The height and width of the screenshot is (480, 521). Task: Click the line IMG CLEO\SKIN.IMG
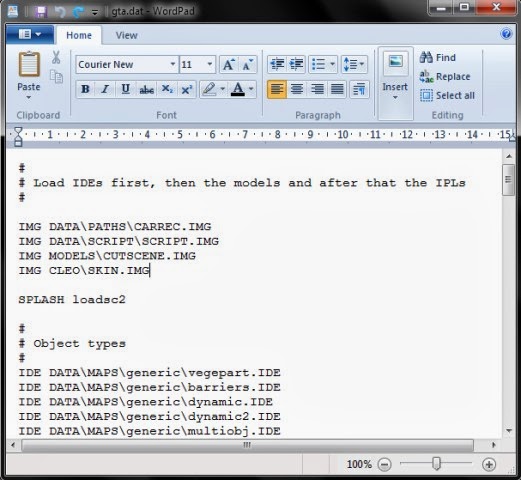click(84, 270)
